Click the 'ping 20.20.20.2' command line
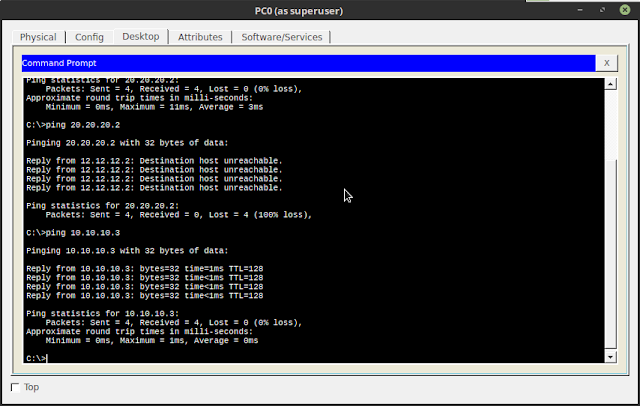Viewport: 640px width, 406px height. pos(73,125)
